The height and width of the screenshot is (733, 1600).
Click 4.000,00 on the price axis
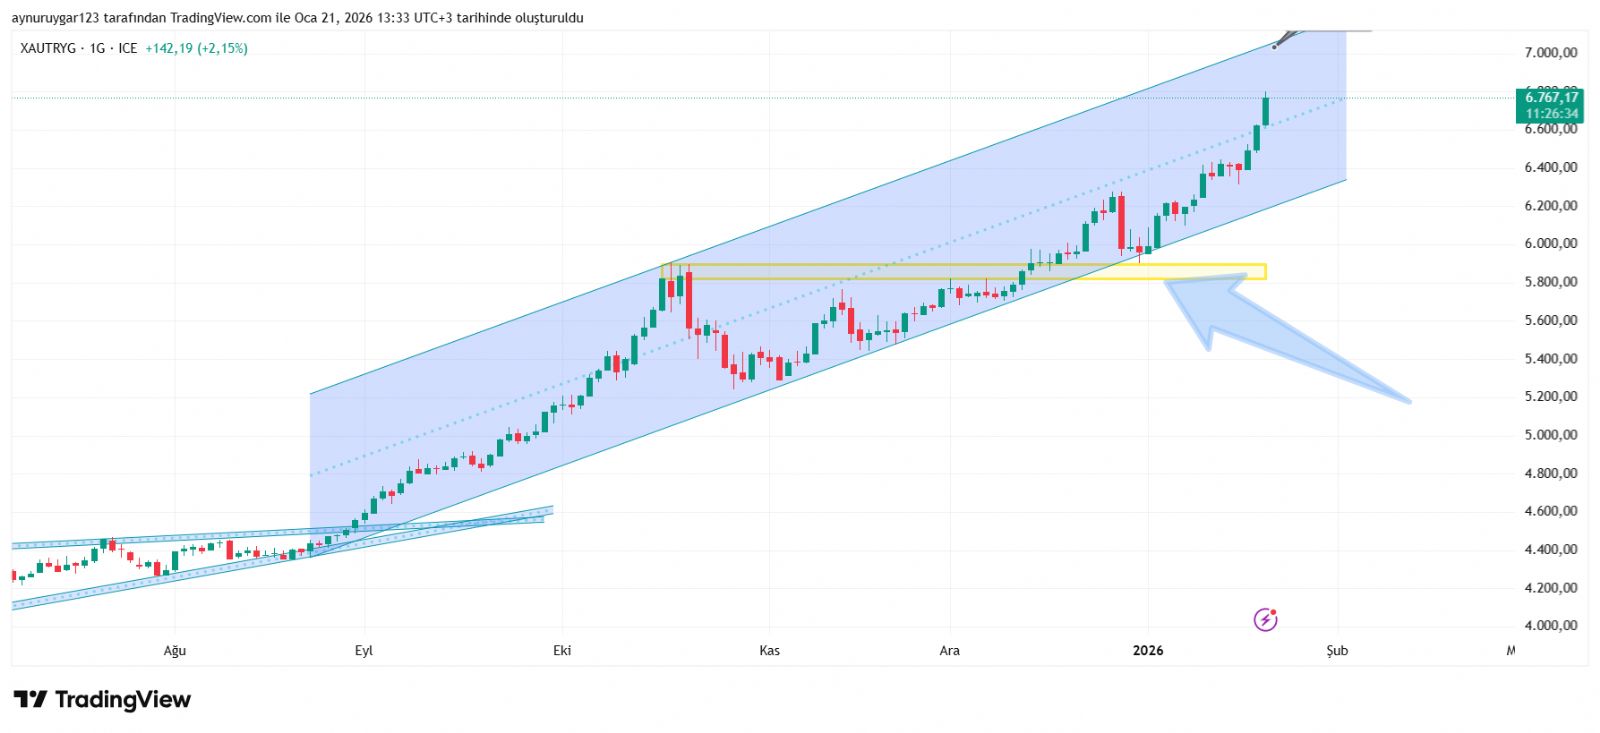tap(1550, 626)
